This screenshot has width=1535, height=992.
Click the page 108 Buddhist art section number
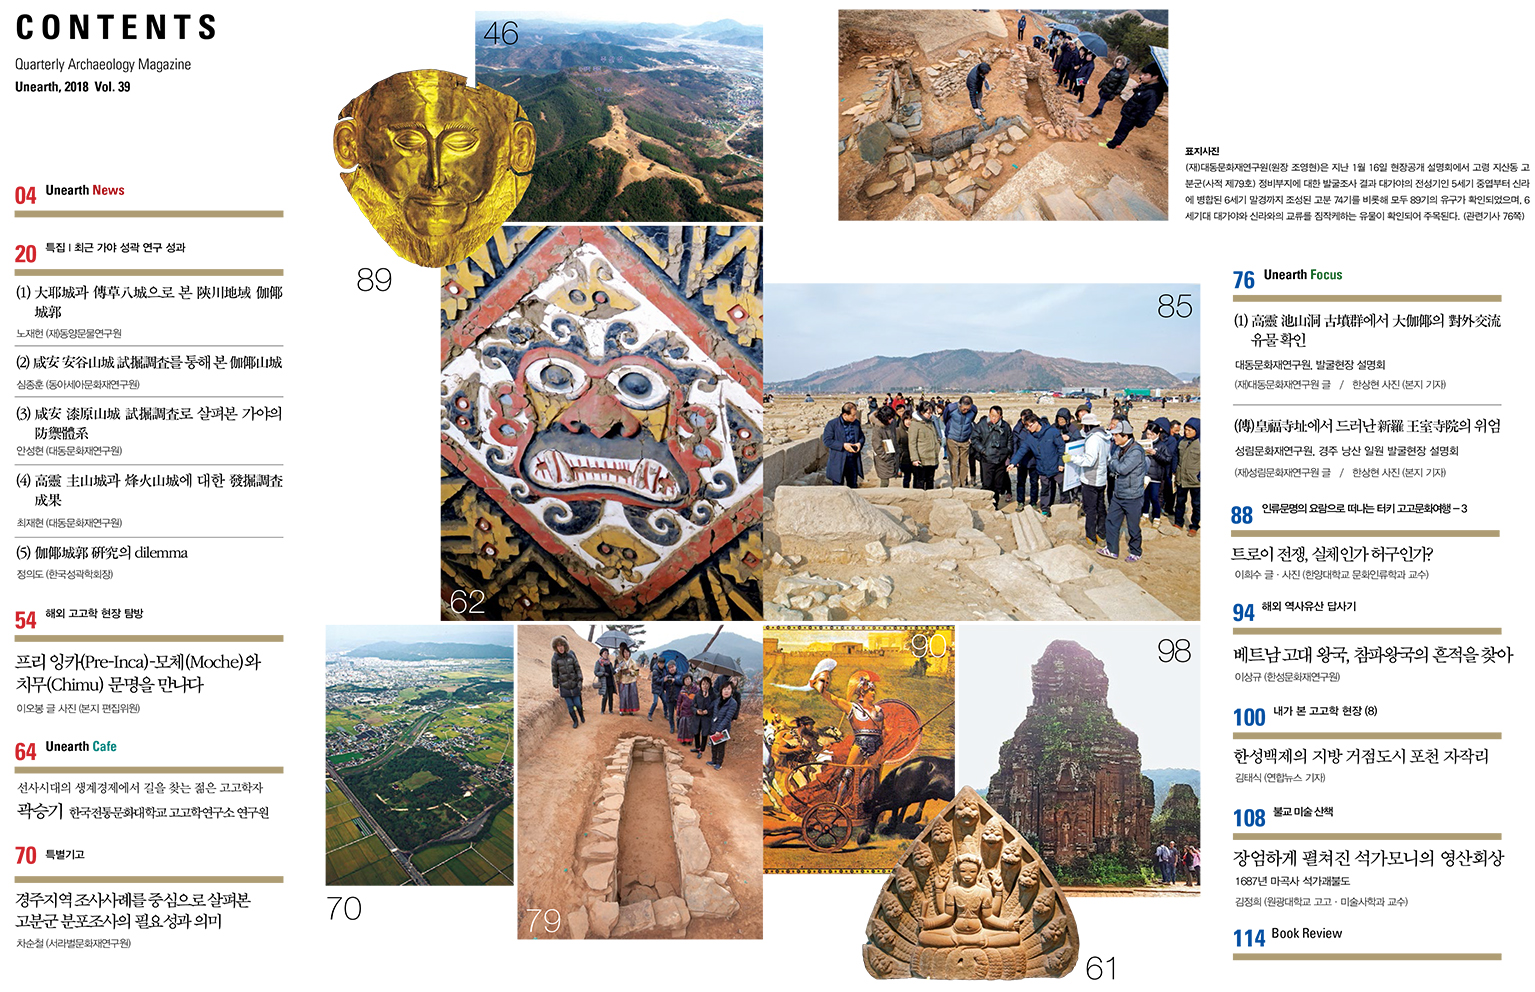[x=1249, y=818]
